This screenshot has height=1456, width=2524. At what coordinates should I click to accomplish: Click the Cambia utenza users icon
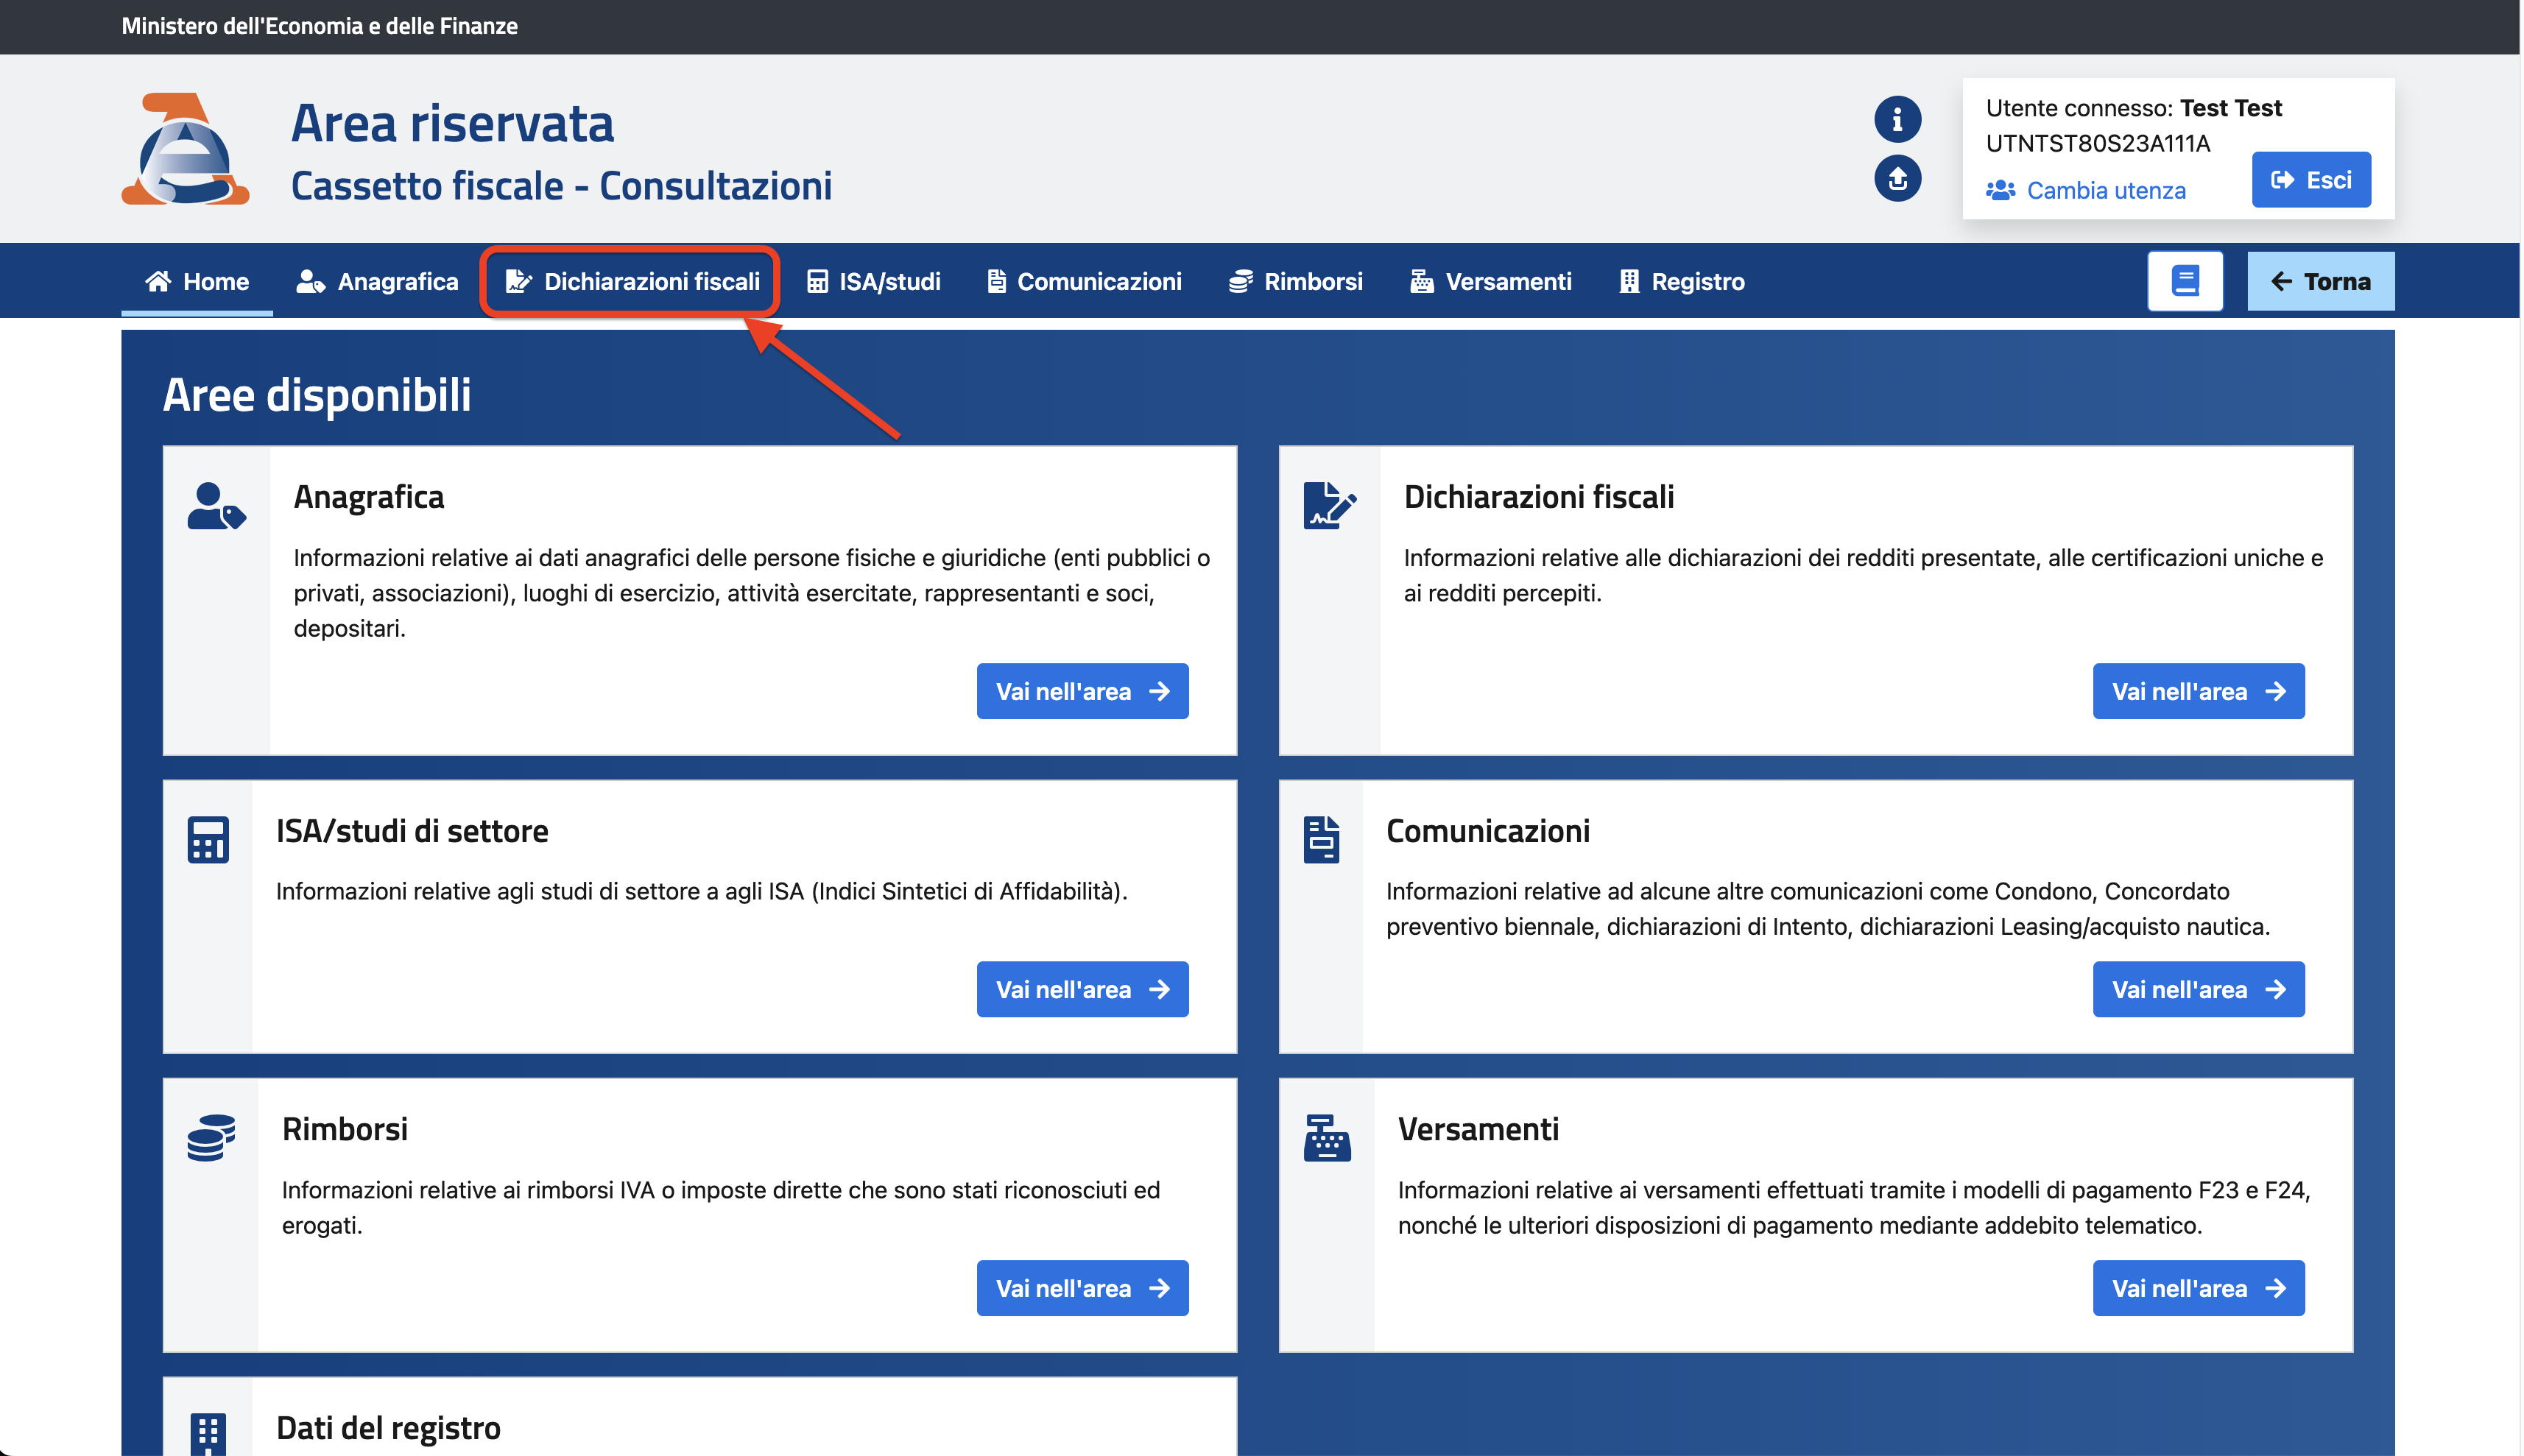pos(2000,190)
